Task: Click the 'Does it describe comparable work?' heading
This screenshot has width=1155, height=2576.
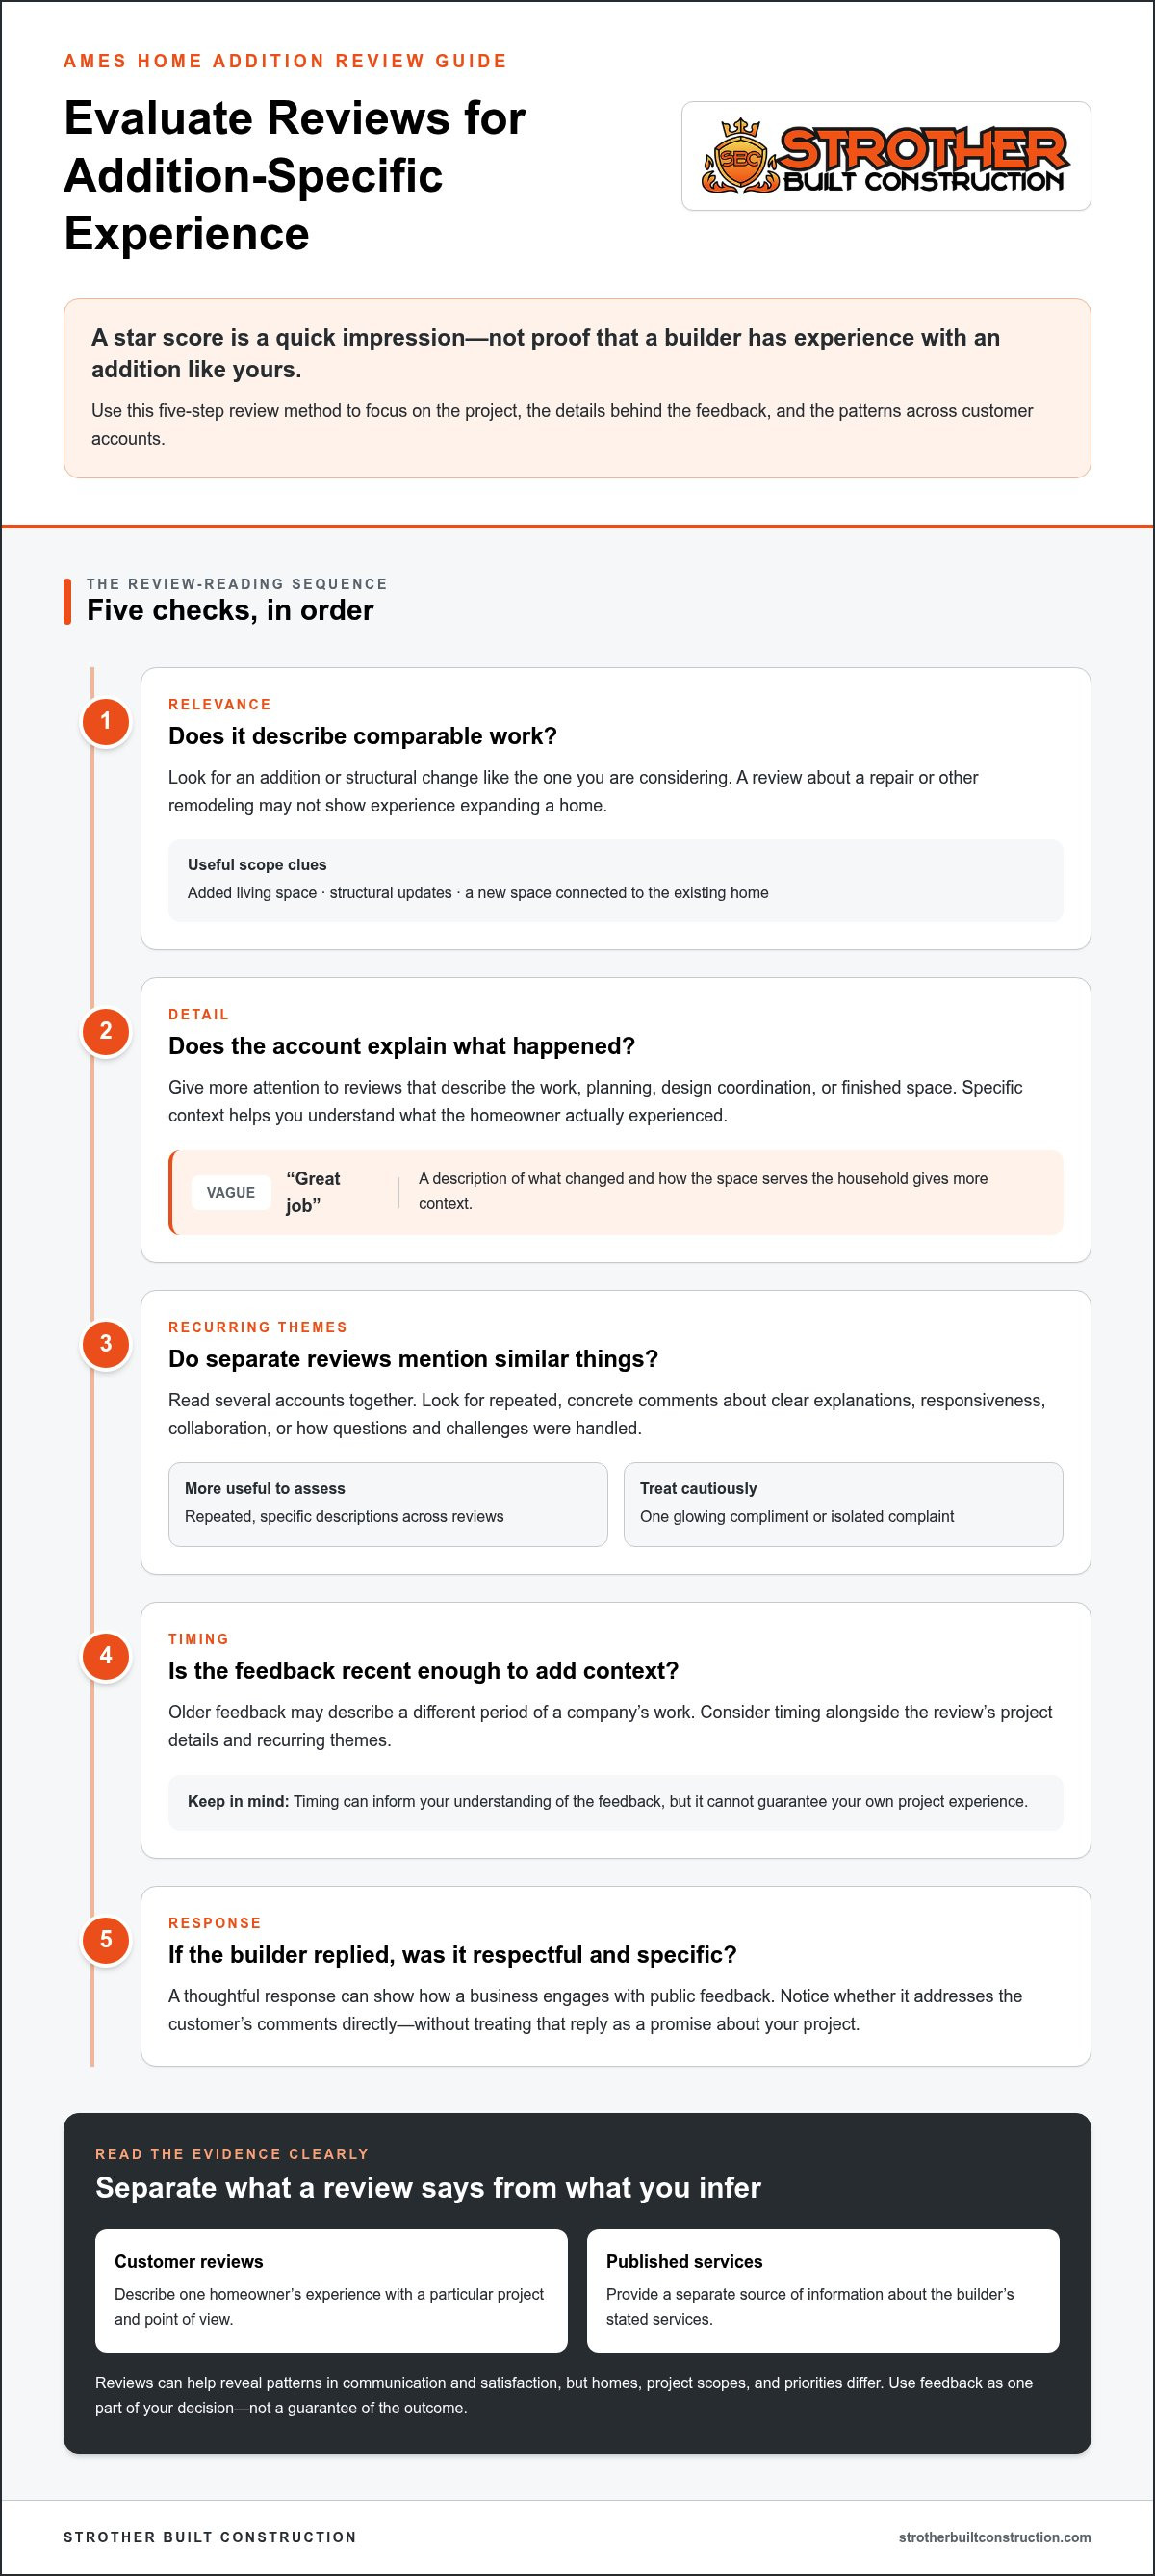Action: coord(362,736)
